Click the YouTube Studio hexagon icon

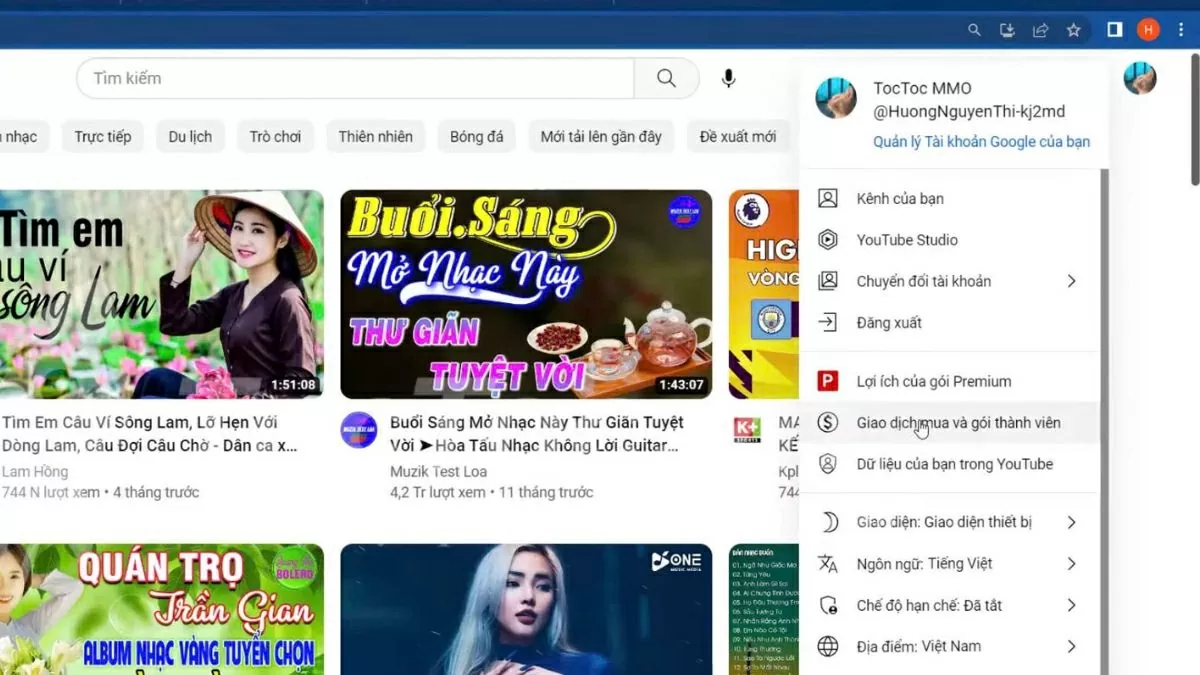pos(828,240)
